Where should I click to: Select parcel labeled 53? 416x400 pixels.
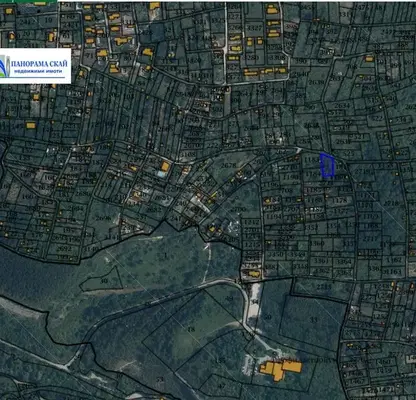(160, 379)
